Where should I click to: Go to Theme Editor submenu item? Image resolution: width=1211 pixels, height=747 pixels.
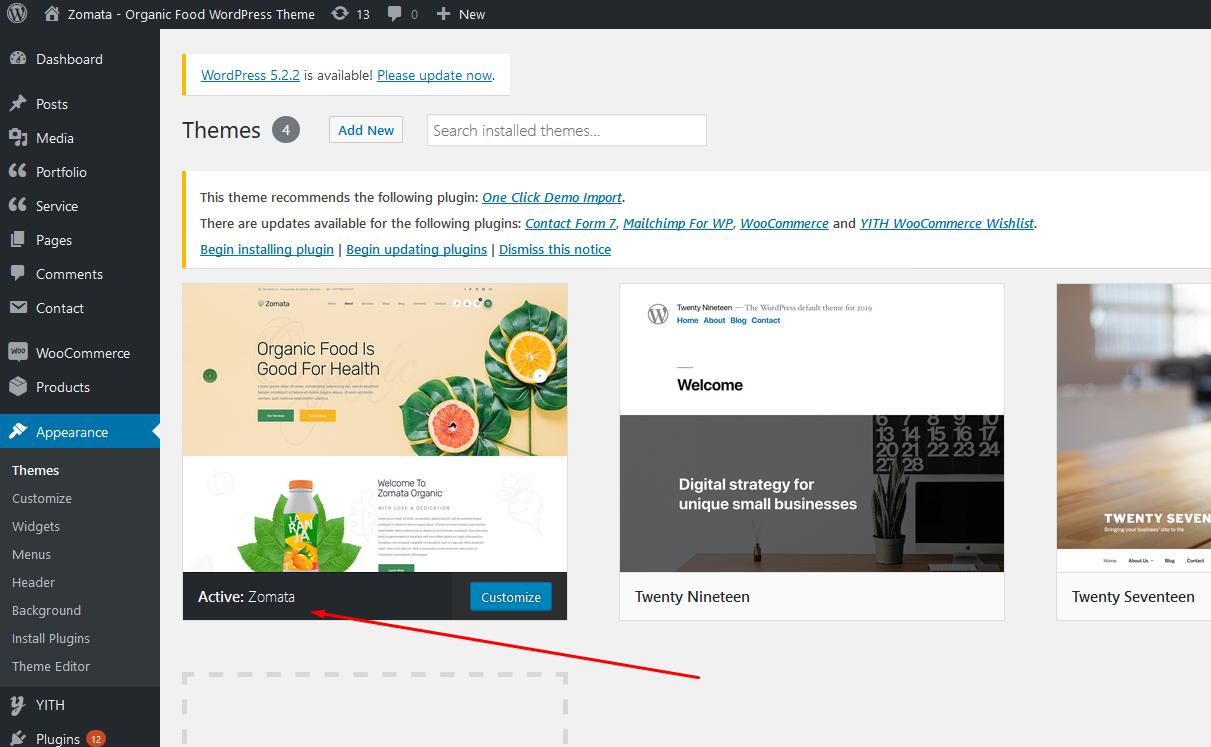[x=51, y=666]
